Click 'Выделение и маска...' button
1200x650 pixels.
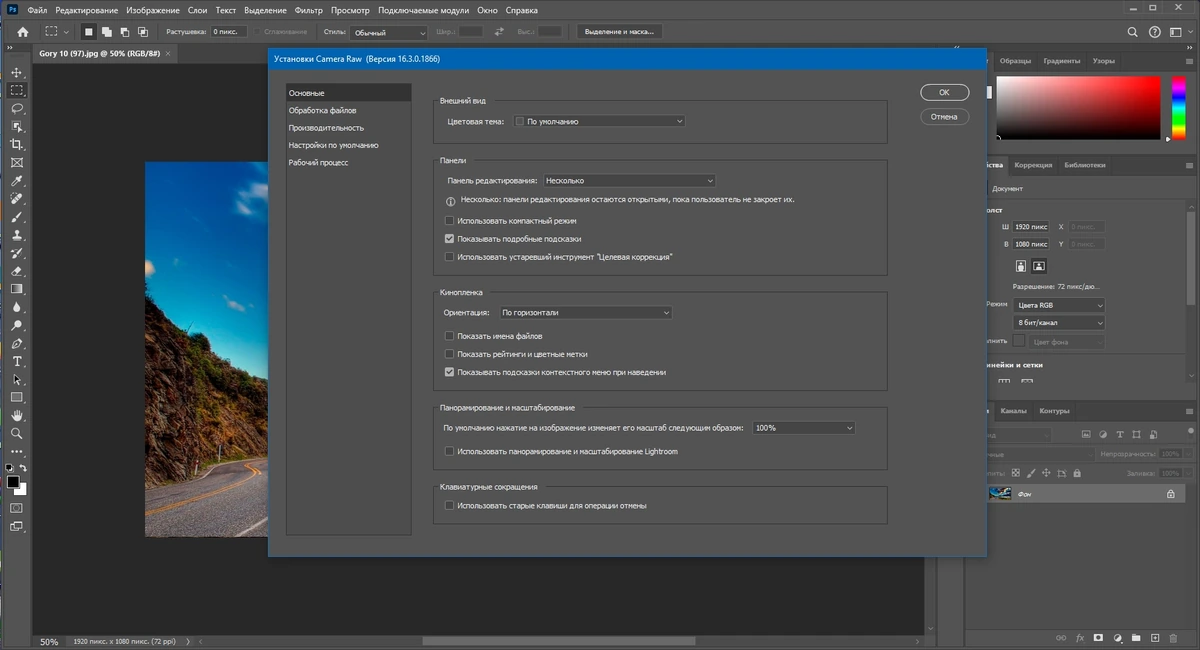pos(620,32)
